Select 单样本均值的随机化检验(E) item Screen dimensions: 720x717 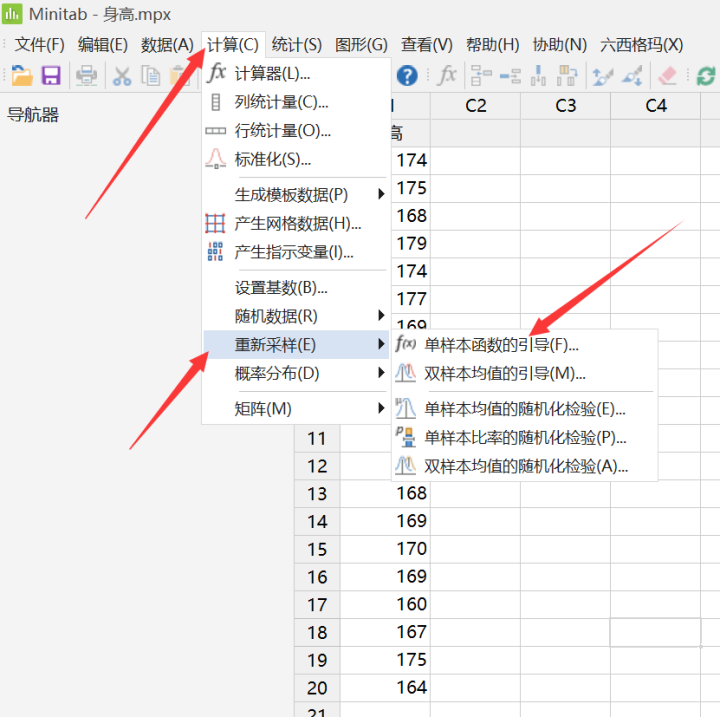click(524, 408)
